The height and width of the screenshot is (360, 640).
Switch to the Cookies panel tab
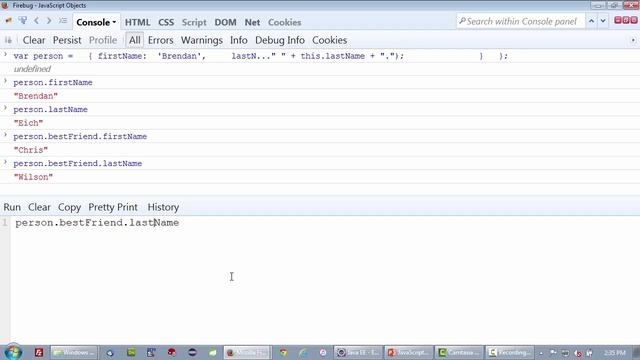284,22
